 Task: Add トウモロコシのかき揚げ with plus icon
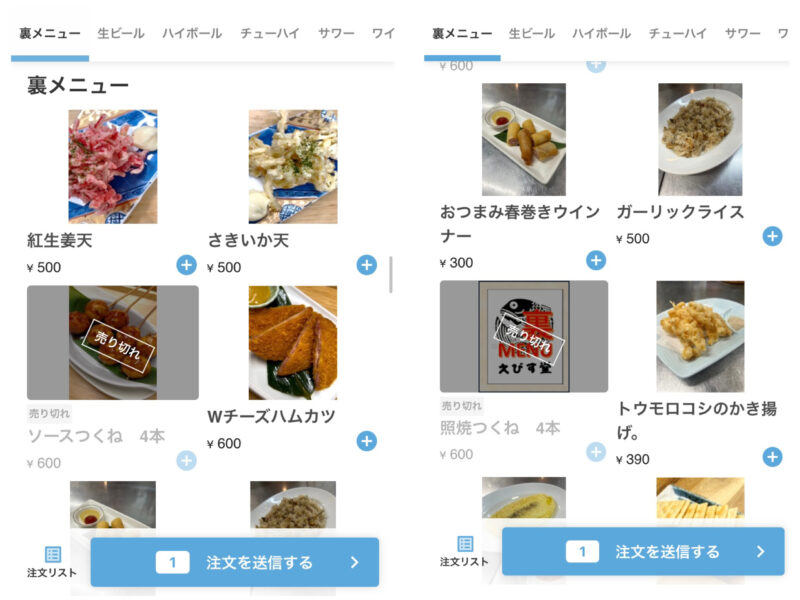[x=772, y=457]
